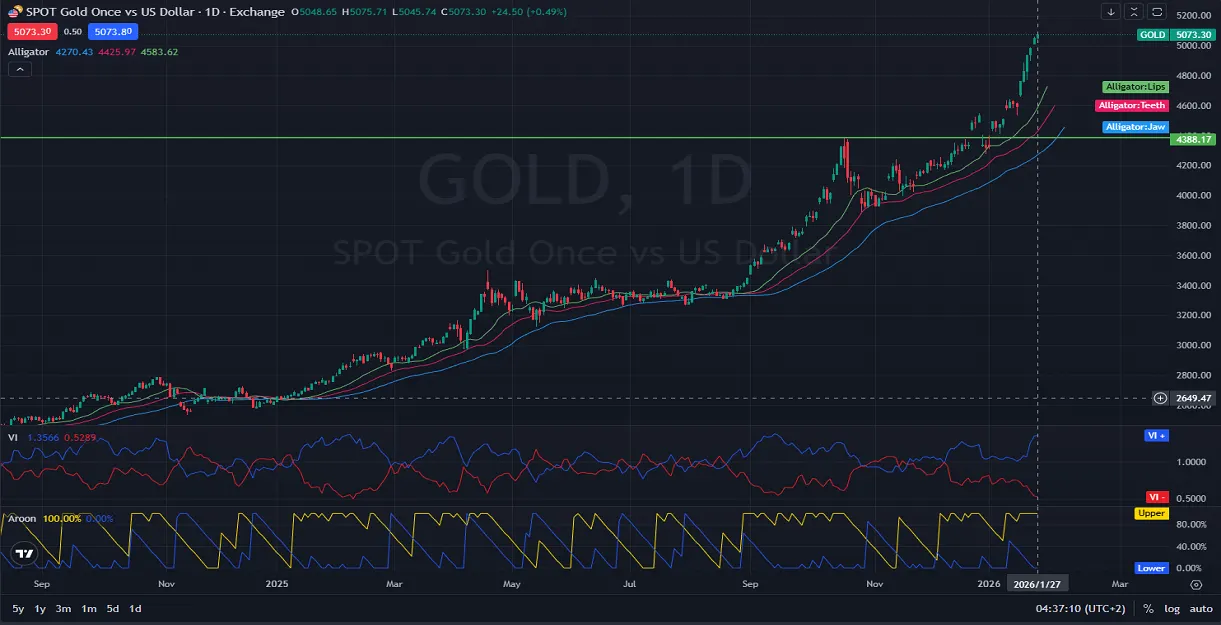Click the gold symbol flag icon
The height and width of the screenshot is (625, 1221).
15,12
